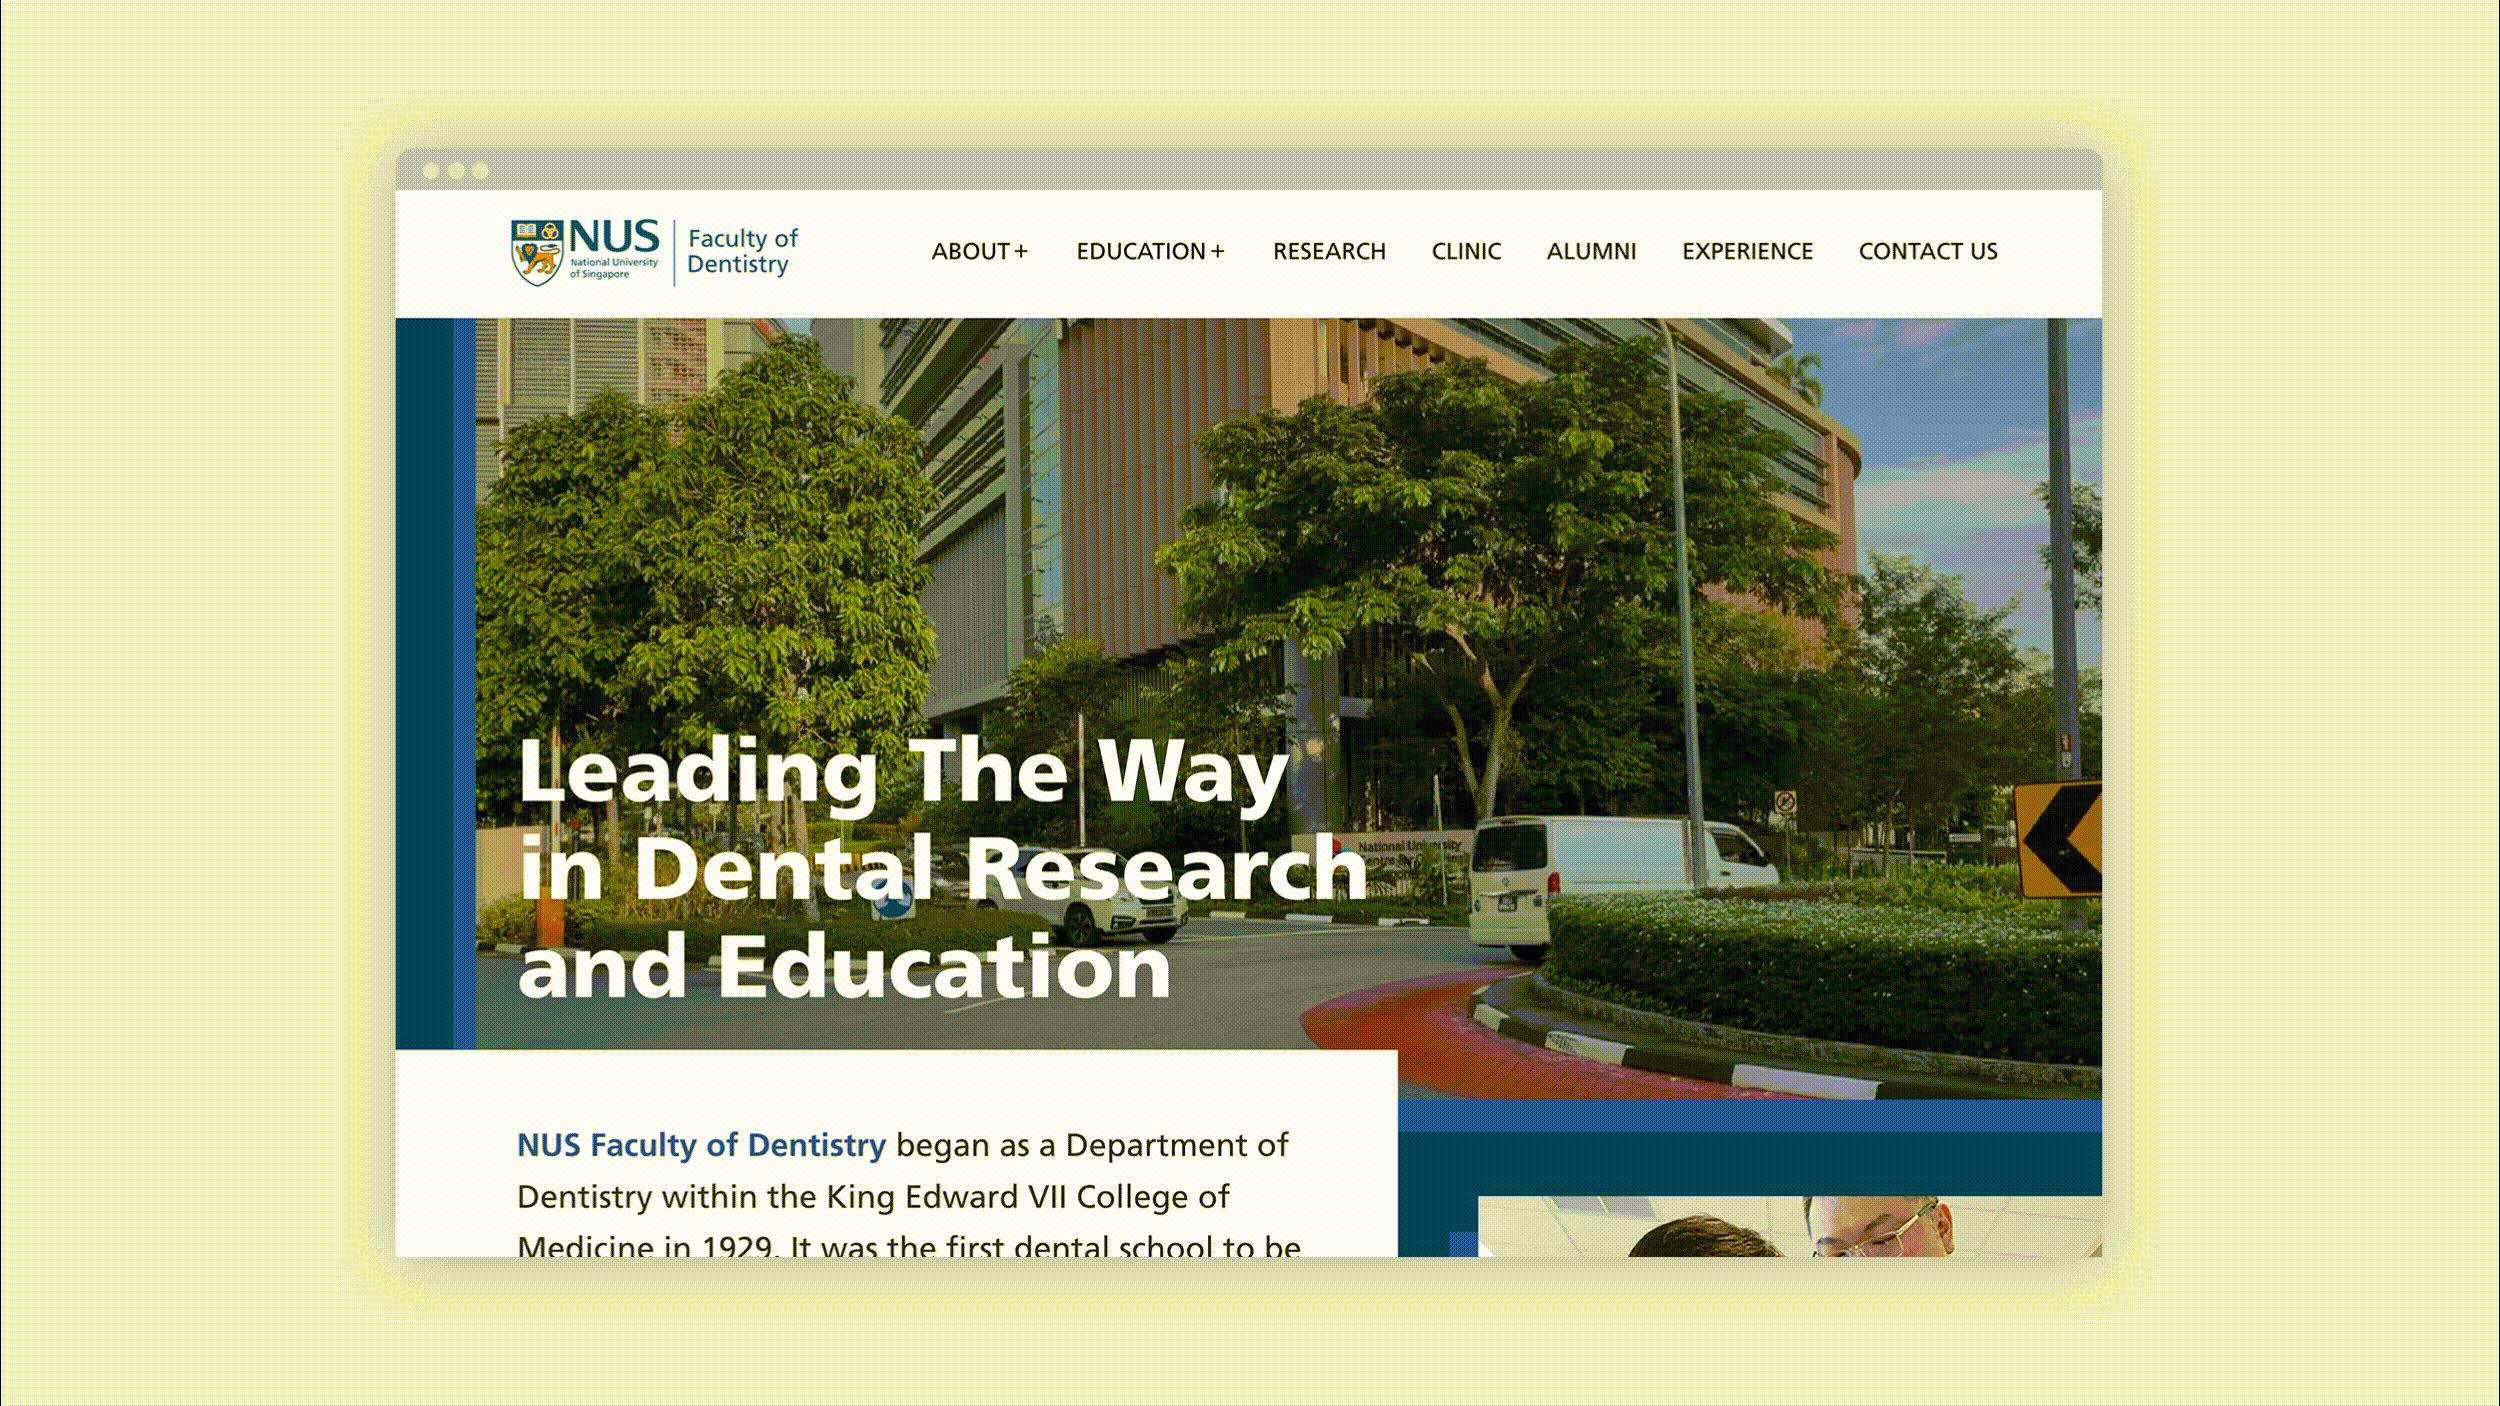Image resolution: width=2500 pixels, height=1406 pixels.
Task: Expand the ABOUT + dropdown menu
Action: click(x=980, y=252)
